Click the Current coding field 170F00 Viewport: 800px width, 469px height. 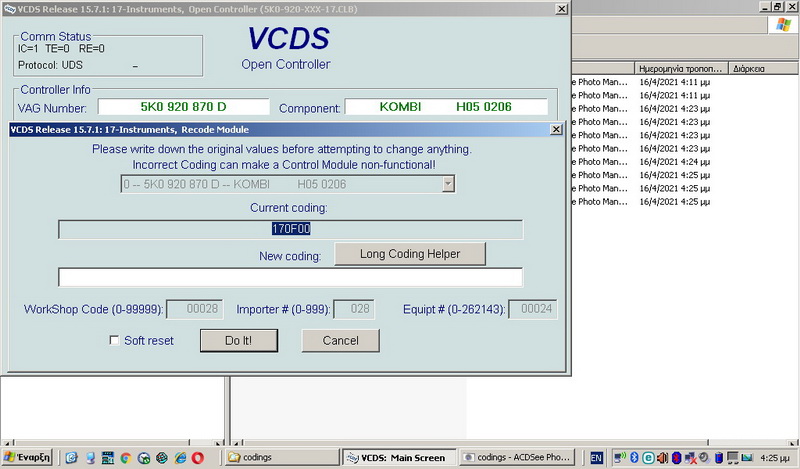290,229
